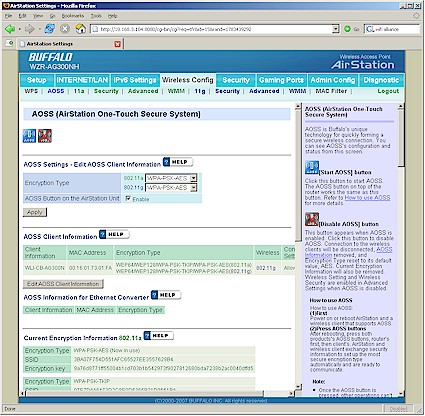Open the 11g submenu link
This screenshot has width=425, height=416.
click(x=200, y=91)
